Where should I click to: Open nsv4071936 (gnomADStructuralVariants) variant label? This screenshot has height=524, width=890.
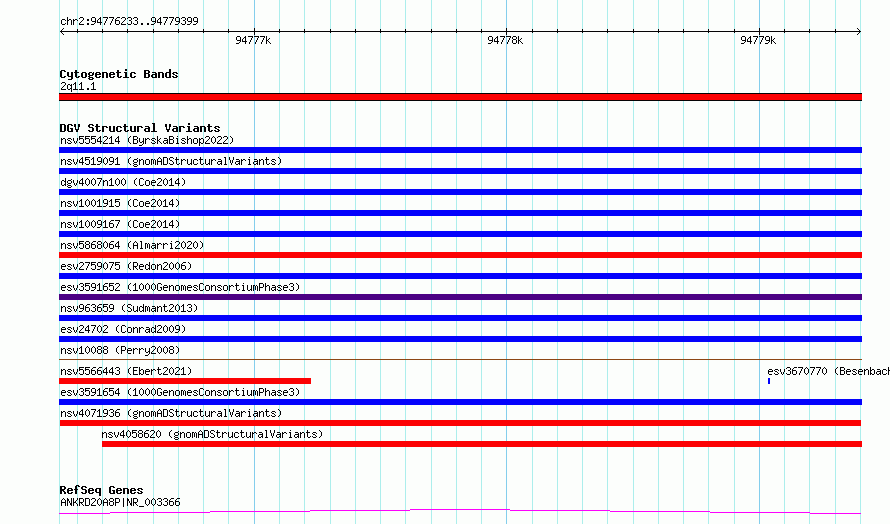171,413
